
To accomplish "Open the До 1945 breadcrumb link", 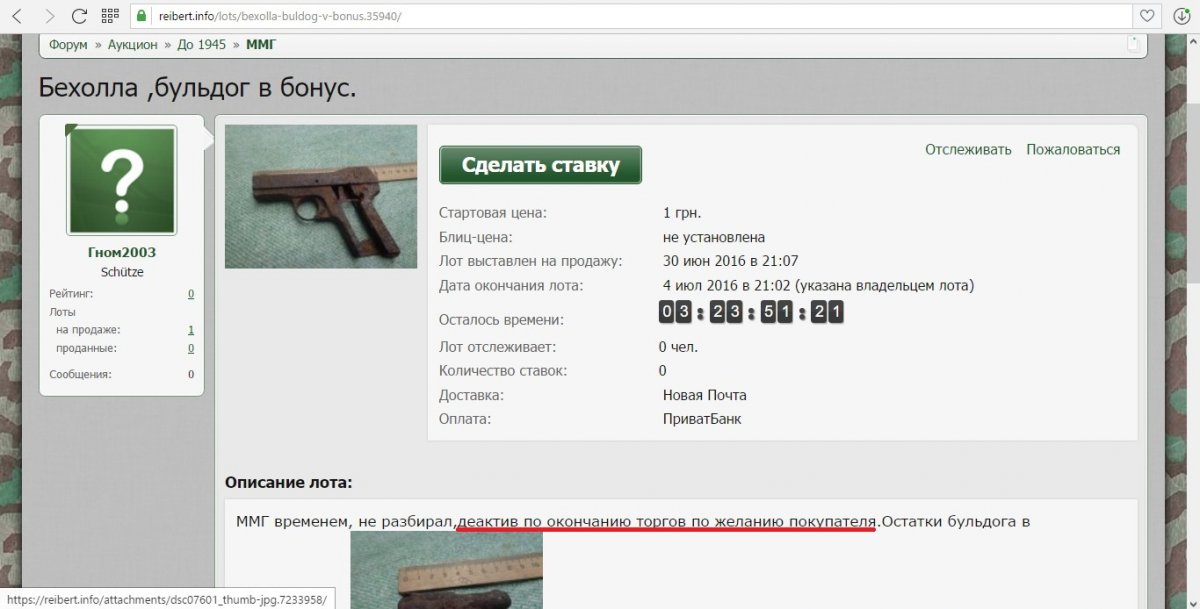I will 201,45.
